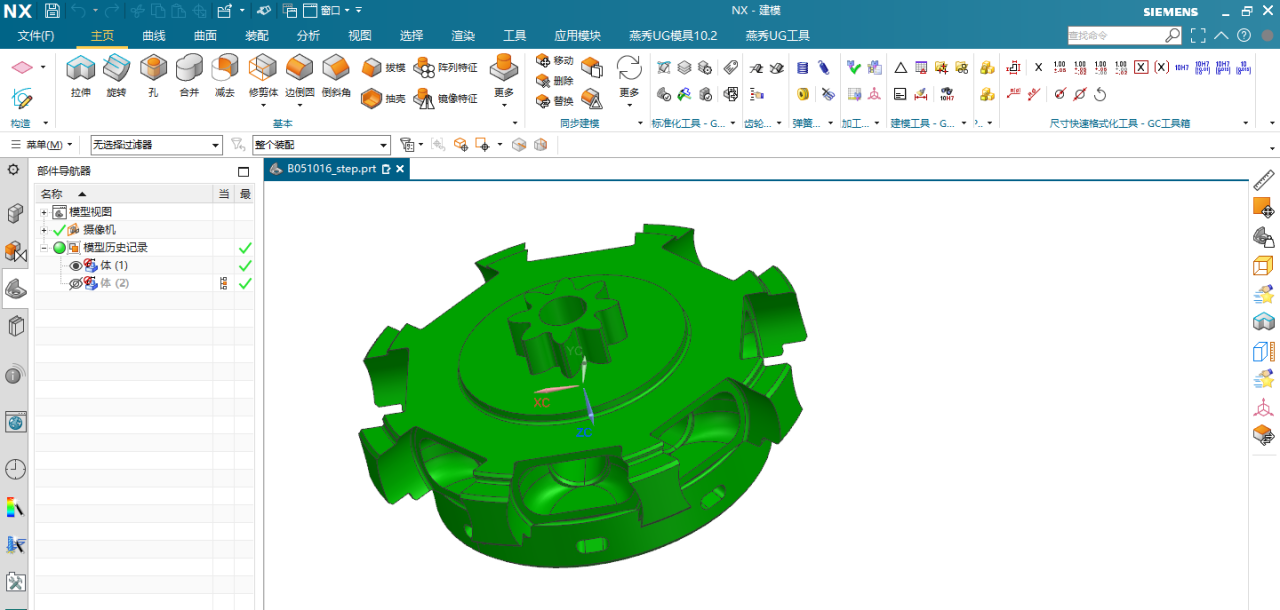Hide 体 (1) using its eye icon
Screen dimensions: 1280x610
click(75, 266)
